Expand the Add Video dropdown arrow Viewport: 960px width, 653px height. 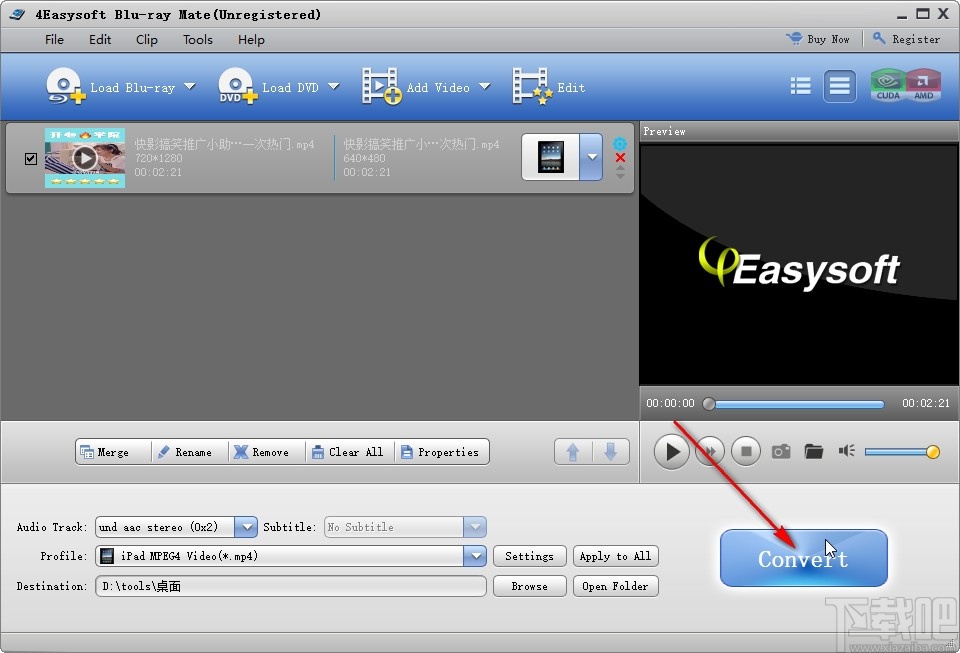[485, 87]
